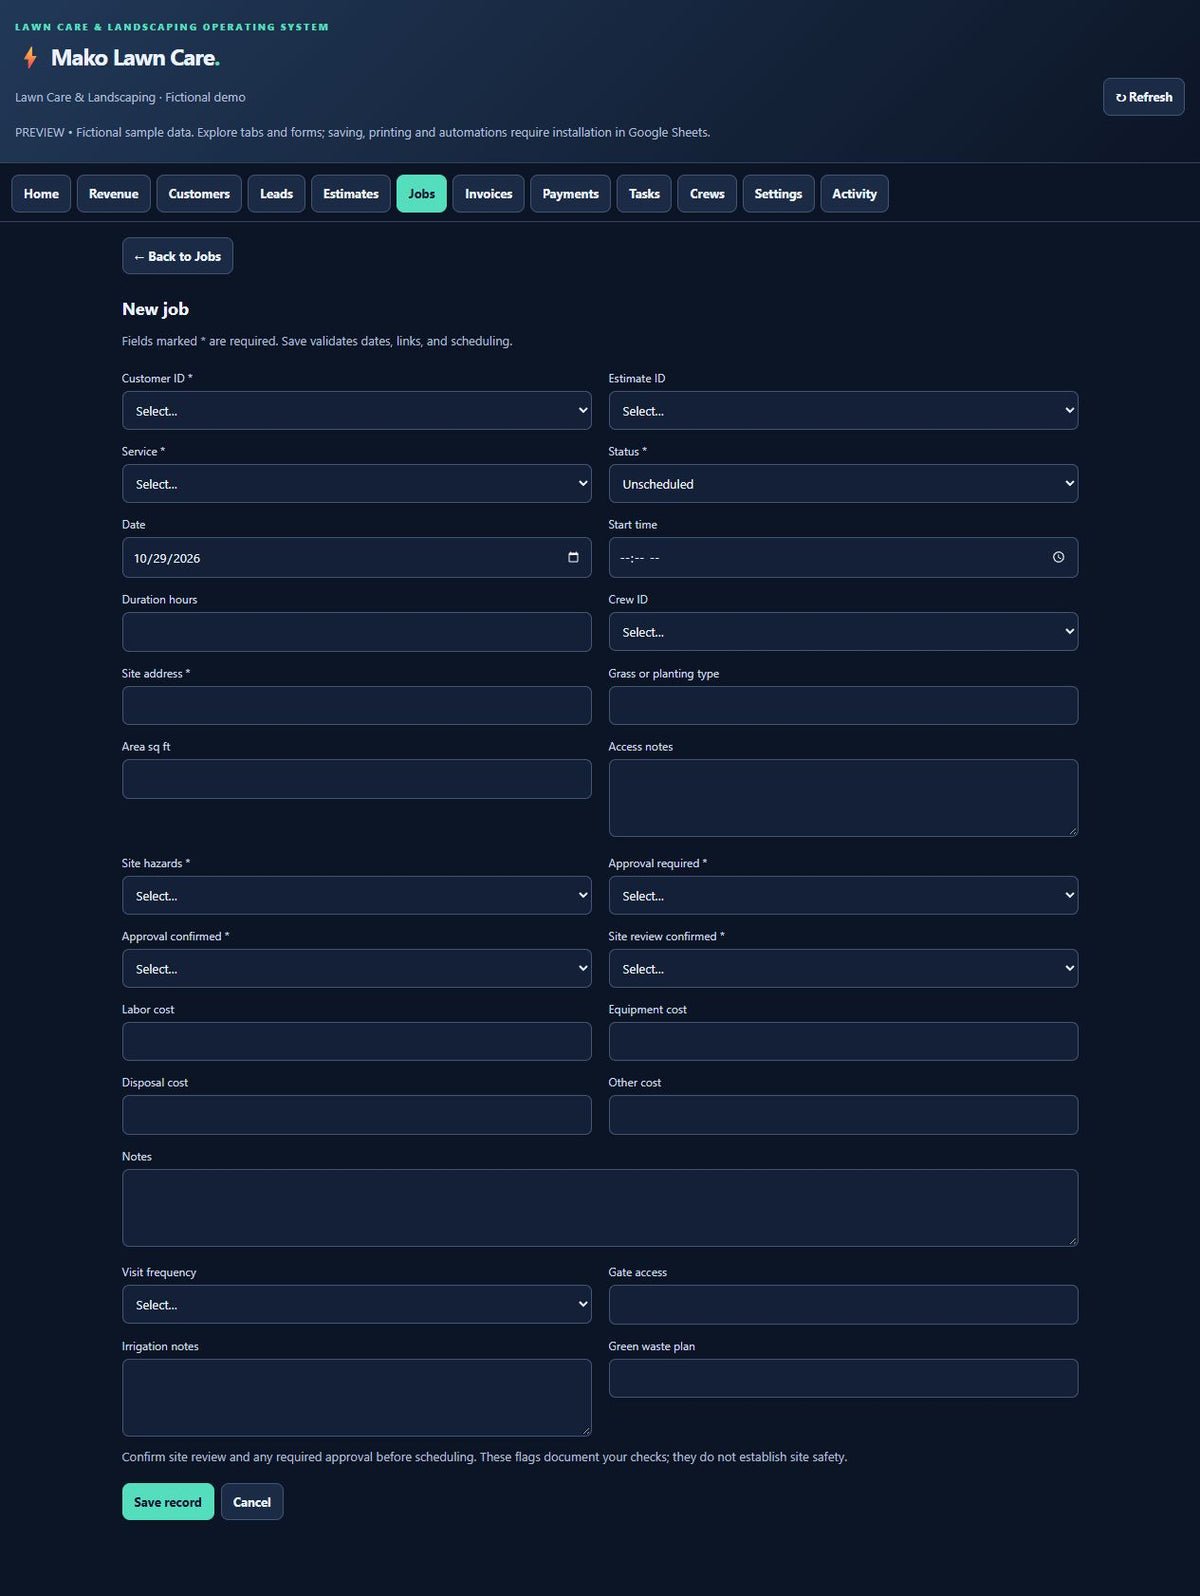Click the lightning bolt logo icon
The height and width of the screenshot is (1596, 1200).
click(30, 58)
